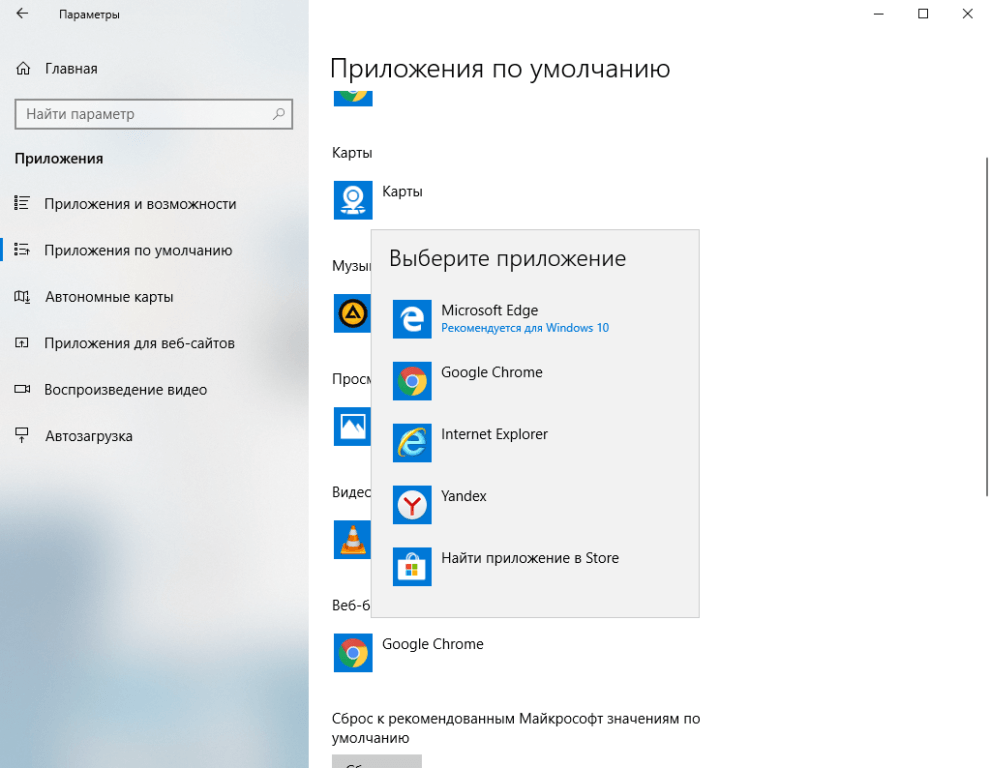Click the Карты app name label
990x768 pixels.
(x=402, y=191)
